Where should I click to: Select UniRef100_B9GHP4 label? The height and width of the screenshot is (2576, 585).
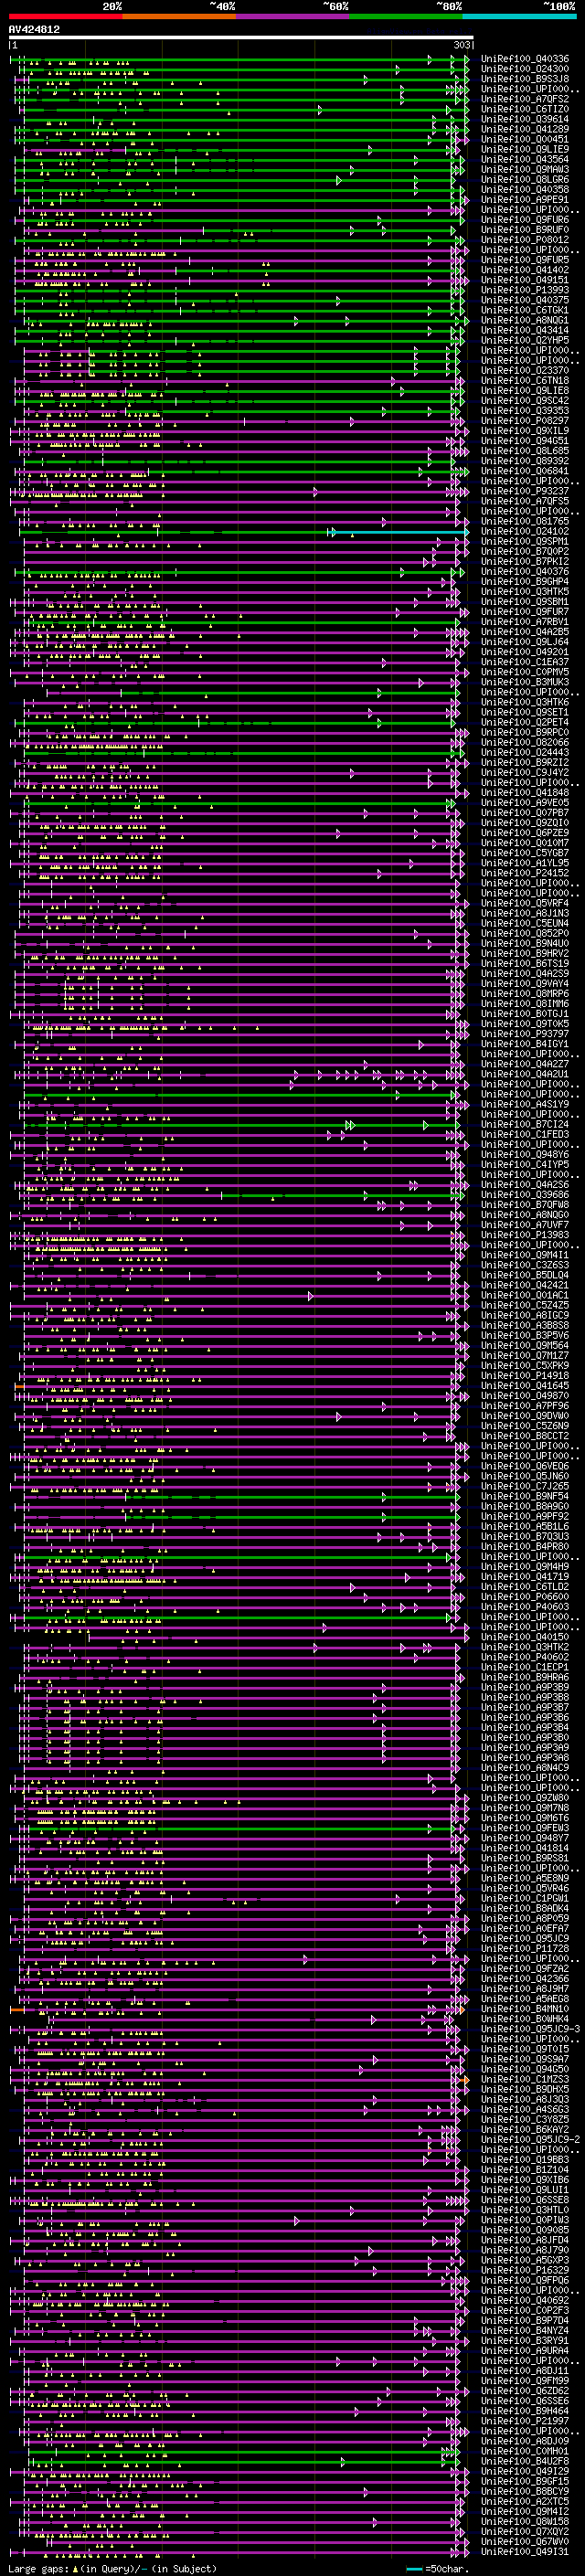525,581
